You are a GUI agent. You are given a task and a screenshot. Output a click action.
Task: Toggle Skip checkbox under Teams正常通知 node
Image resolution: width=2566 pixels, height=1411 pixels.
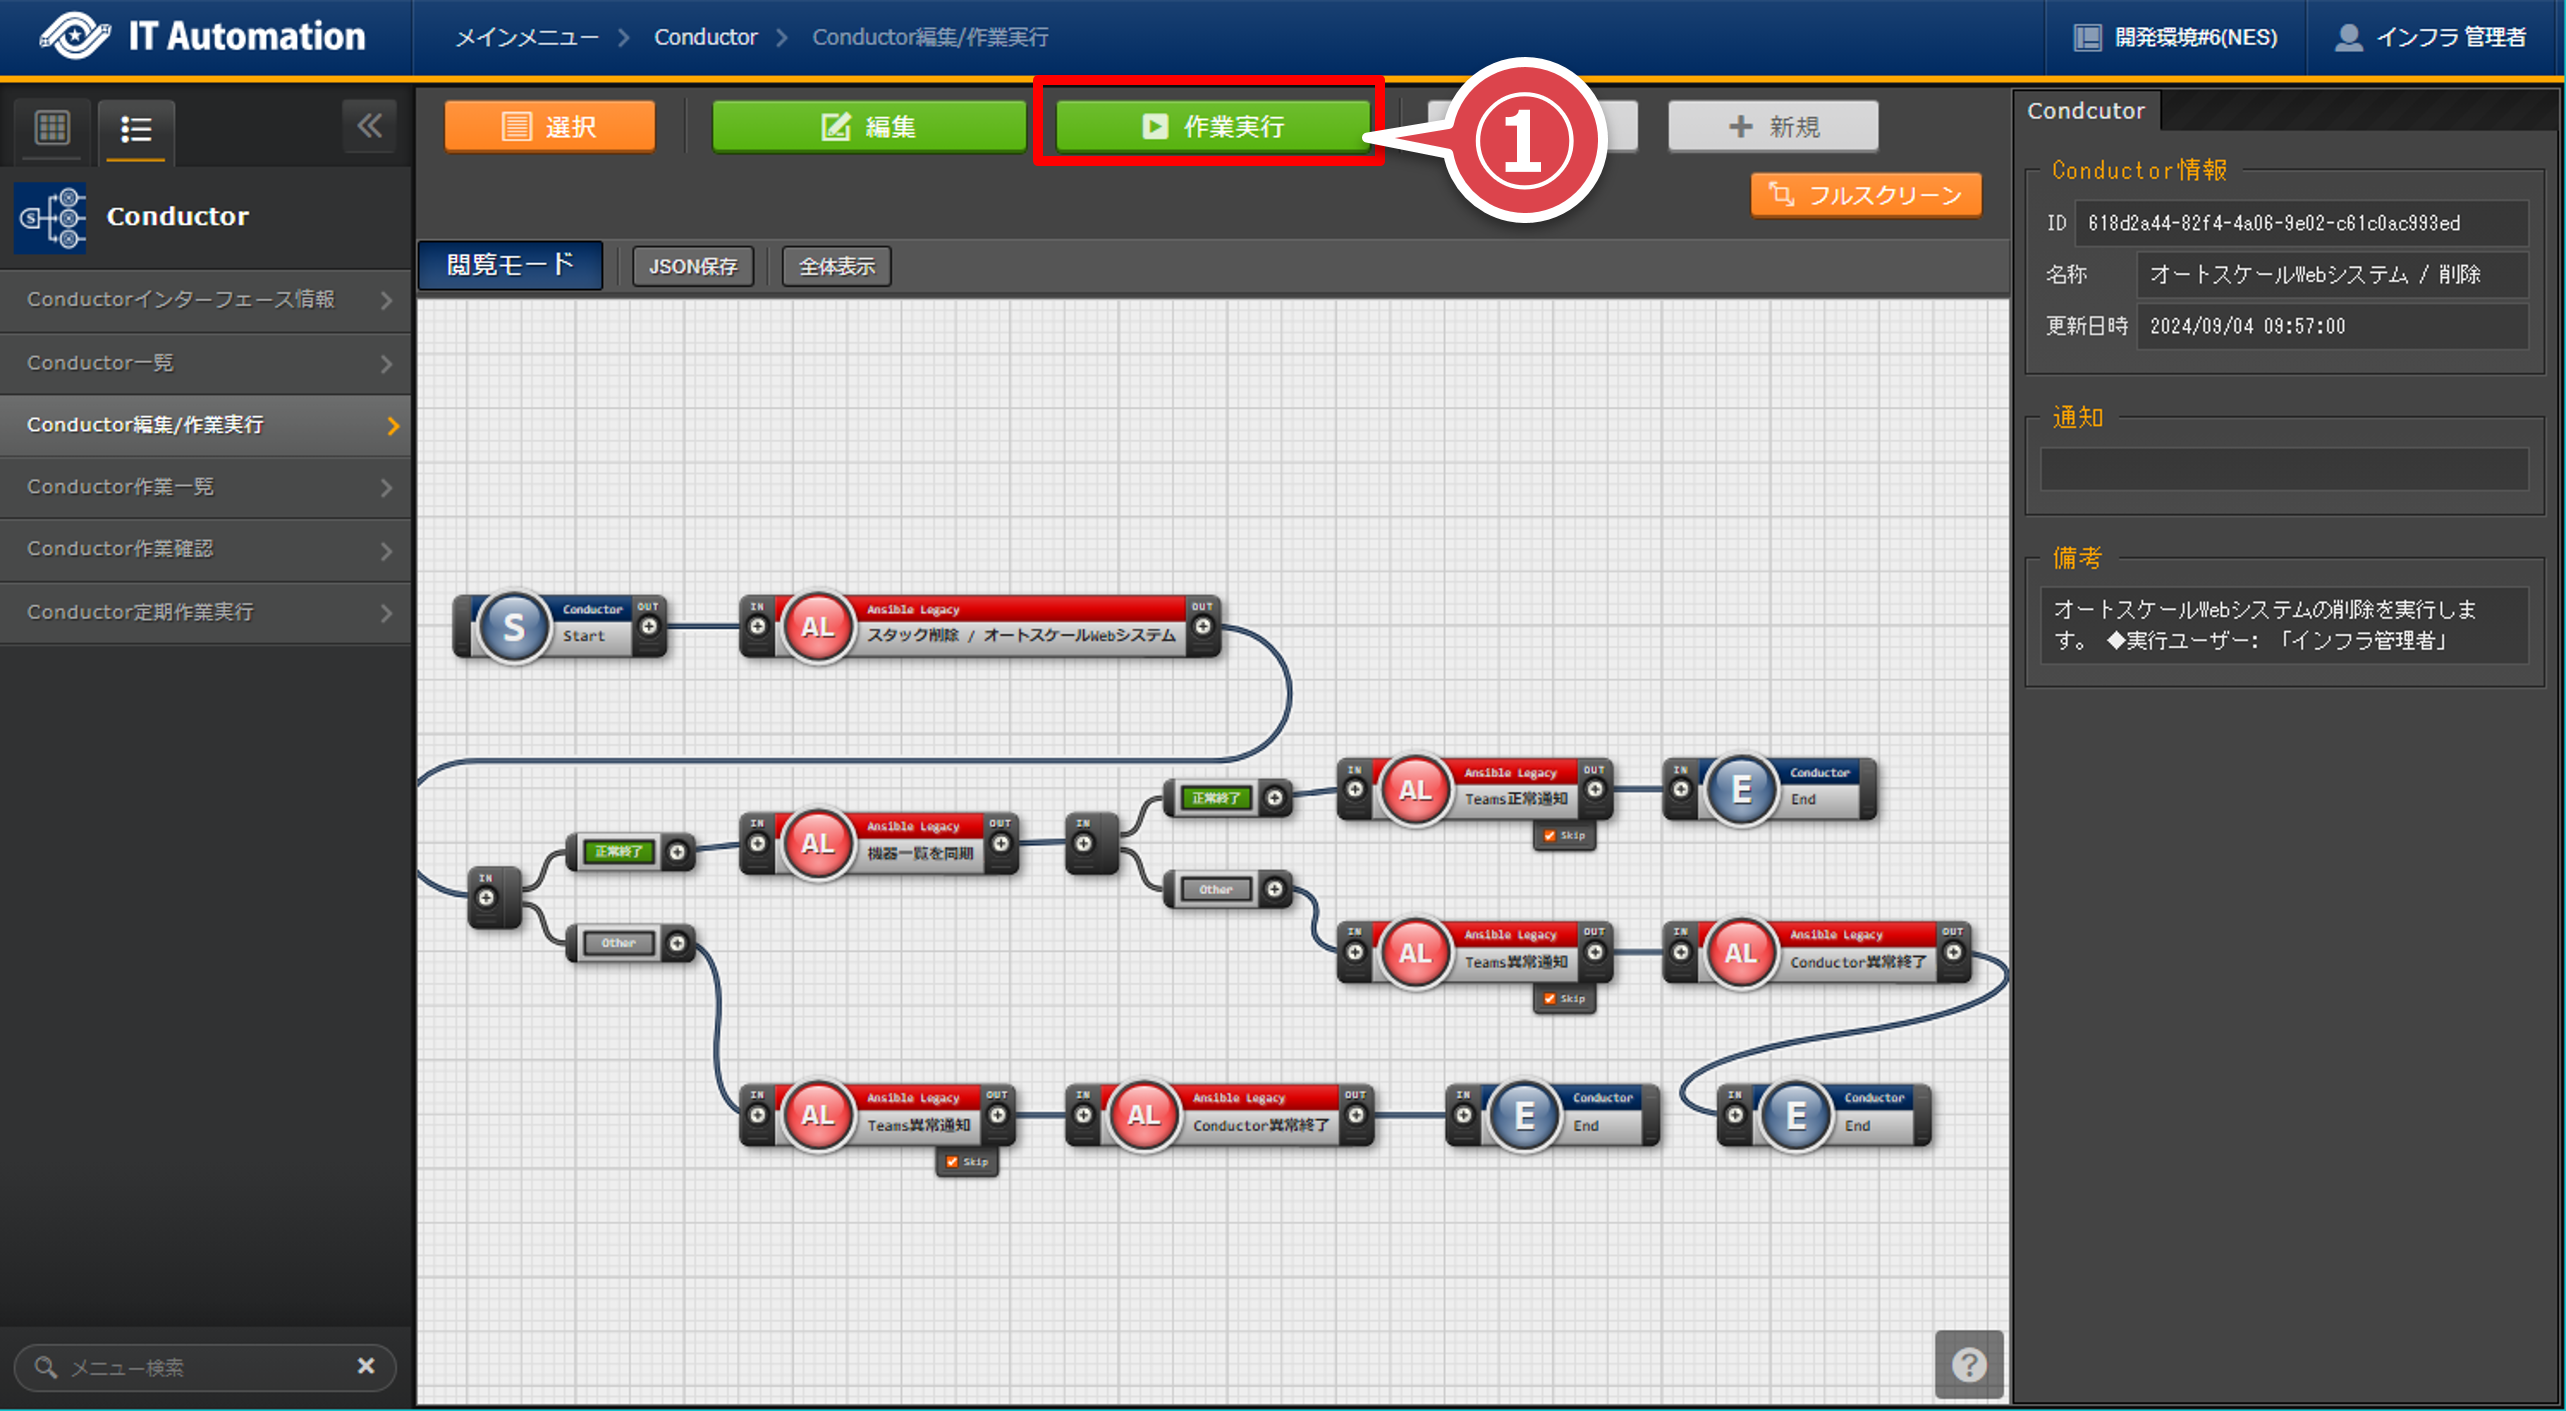click(x=1550, y=835)
